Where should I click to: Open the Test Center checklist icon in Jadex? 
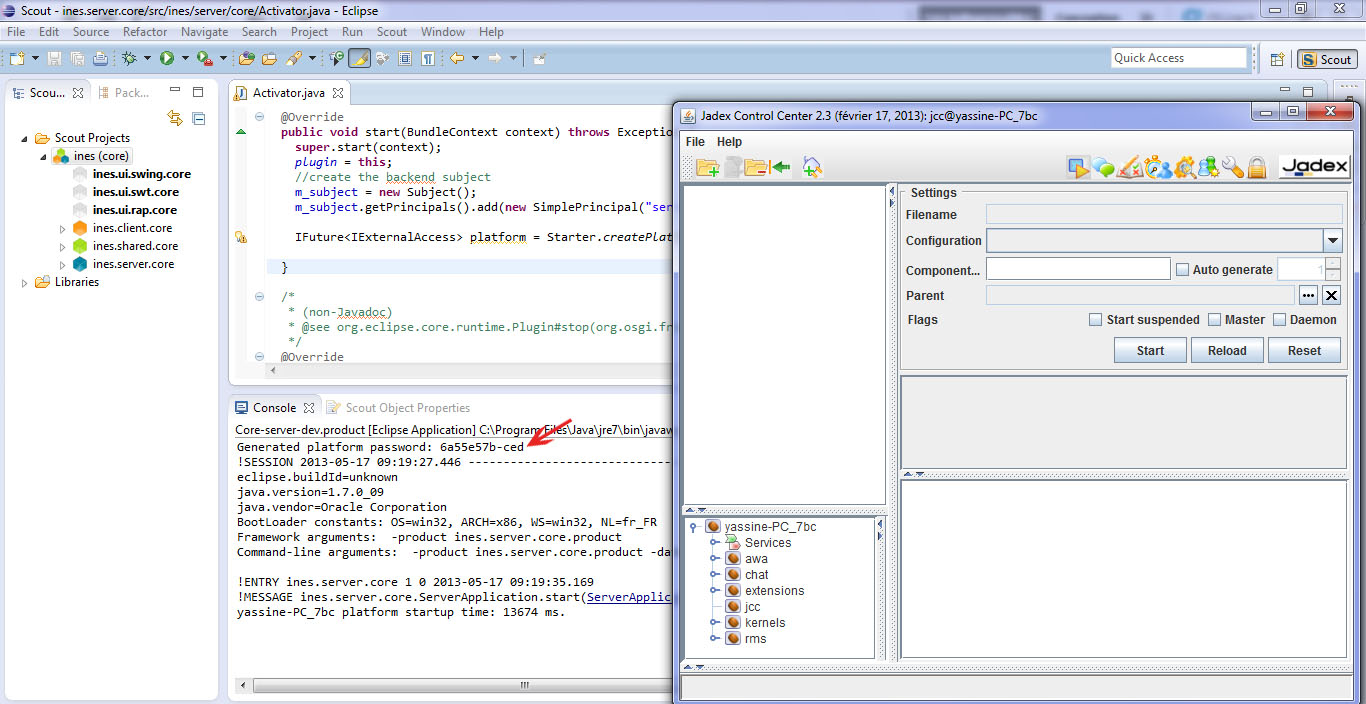(x=1130, y=167)
